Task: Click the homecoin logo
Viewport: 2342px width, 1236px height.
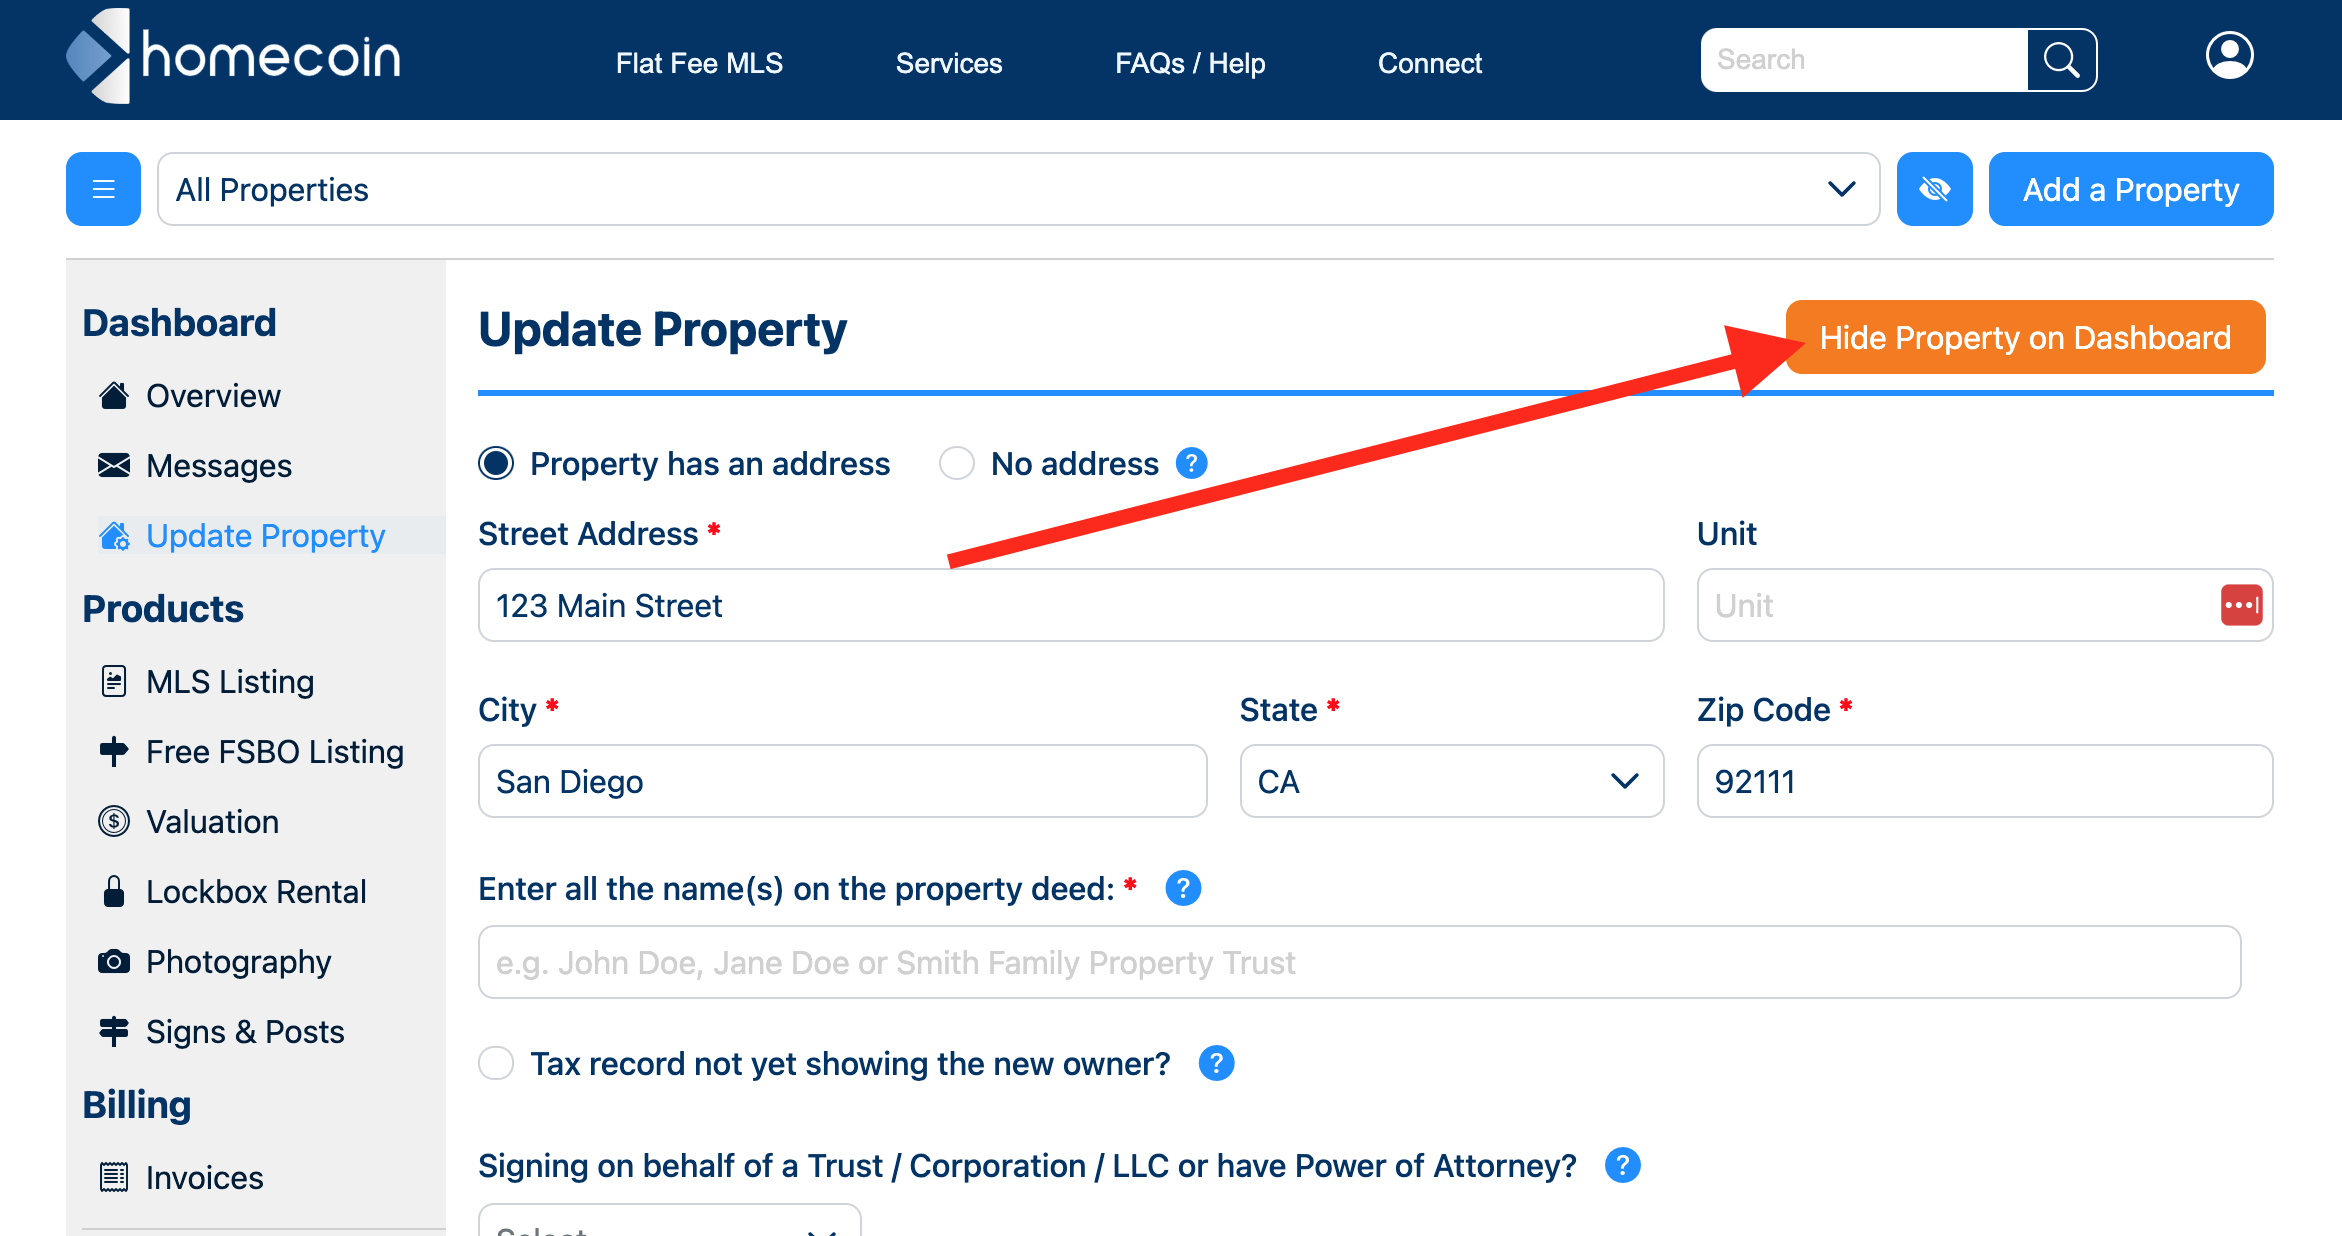Action: point(234,56)
